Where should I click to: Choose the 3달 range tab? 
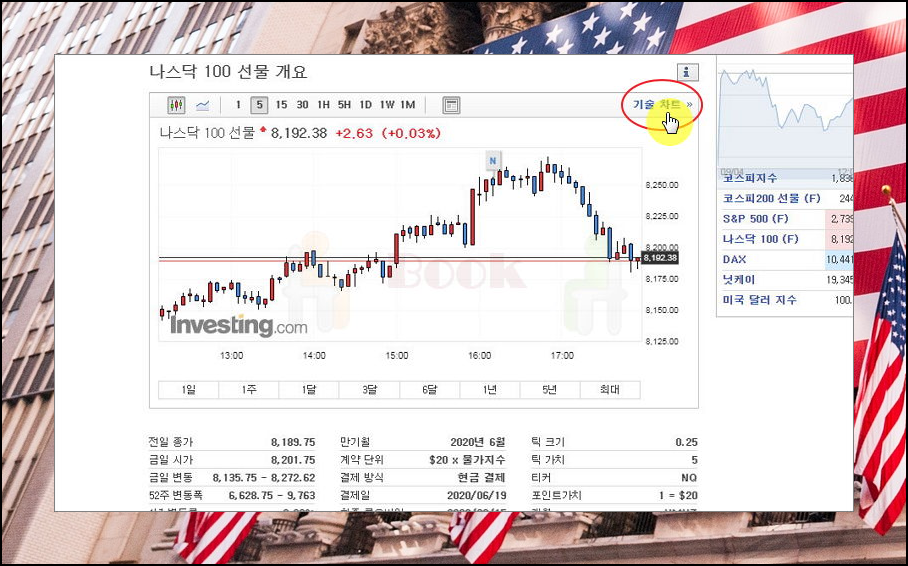pos(369,390)
